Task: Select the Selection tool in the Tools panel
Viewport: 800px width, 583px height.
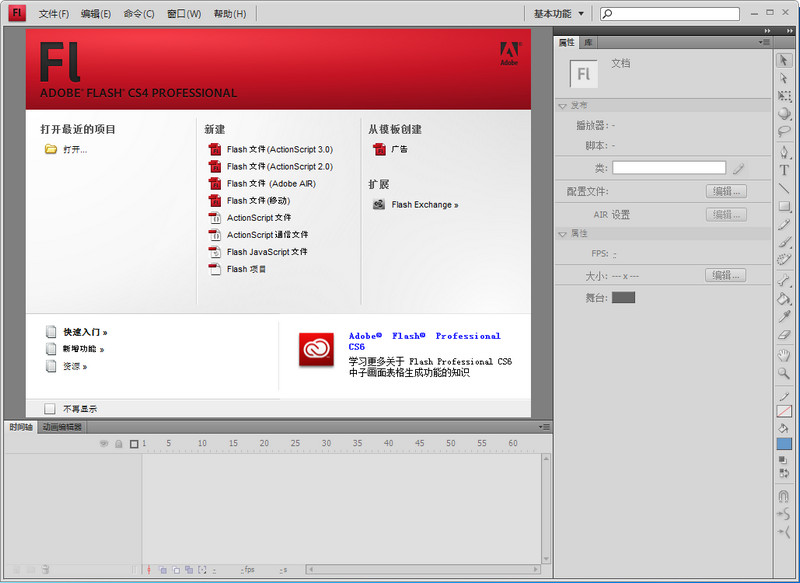Action: 784,60
